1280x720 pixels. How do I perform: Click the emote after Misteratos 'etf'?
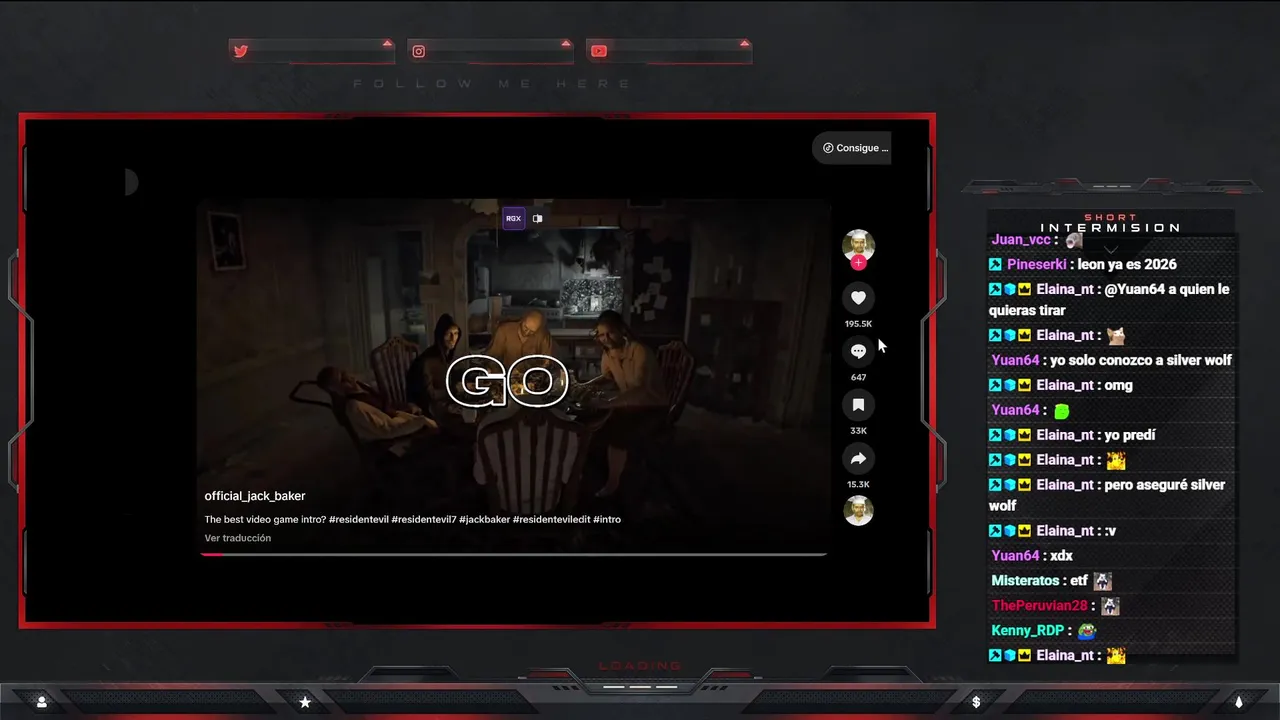pos(1102,581)
